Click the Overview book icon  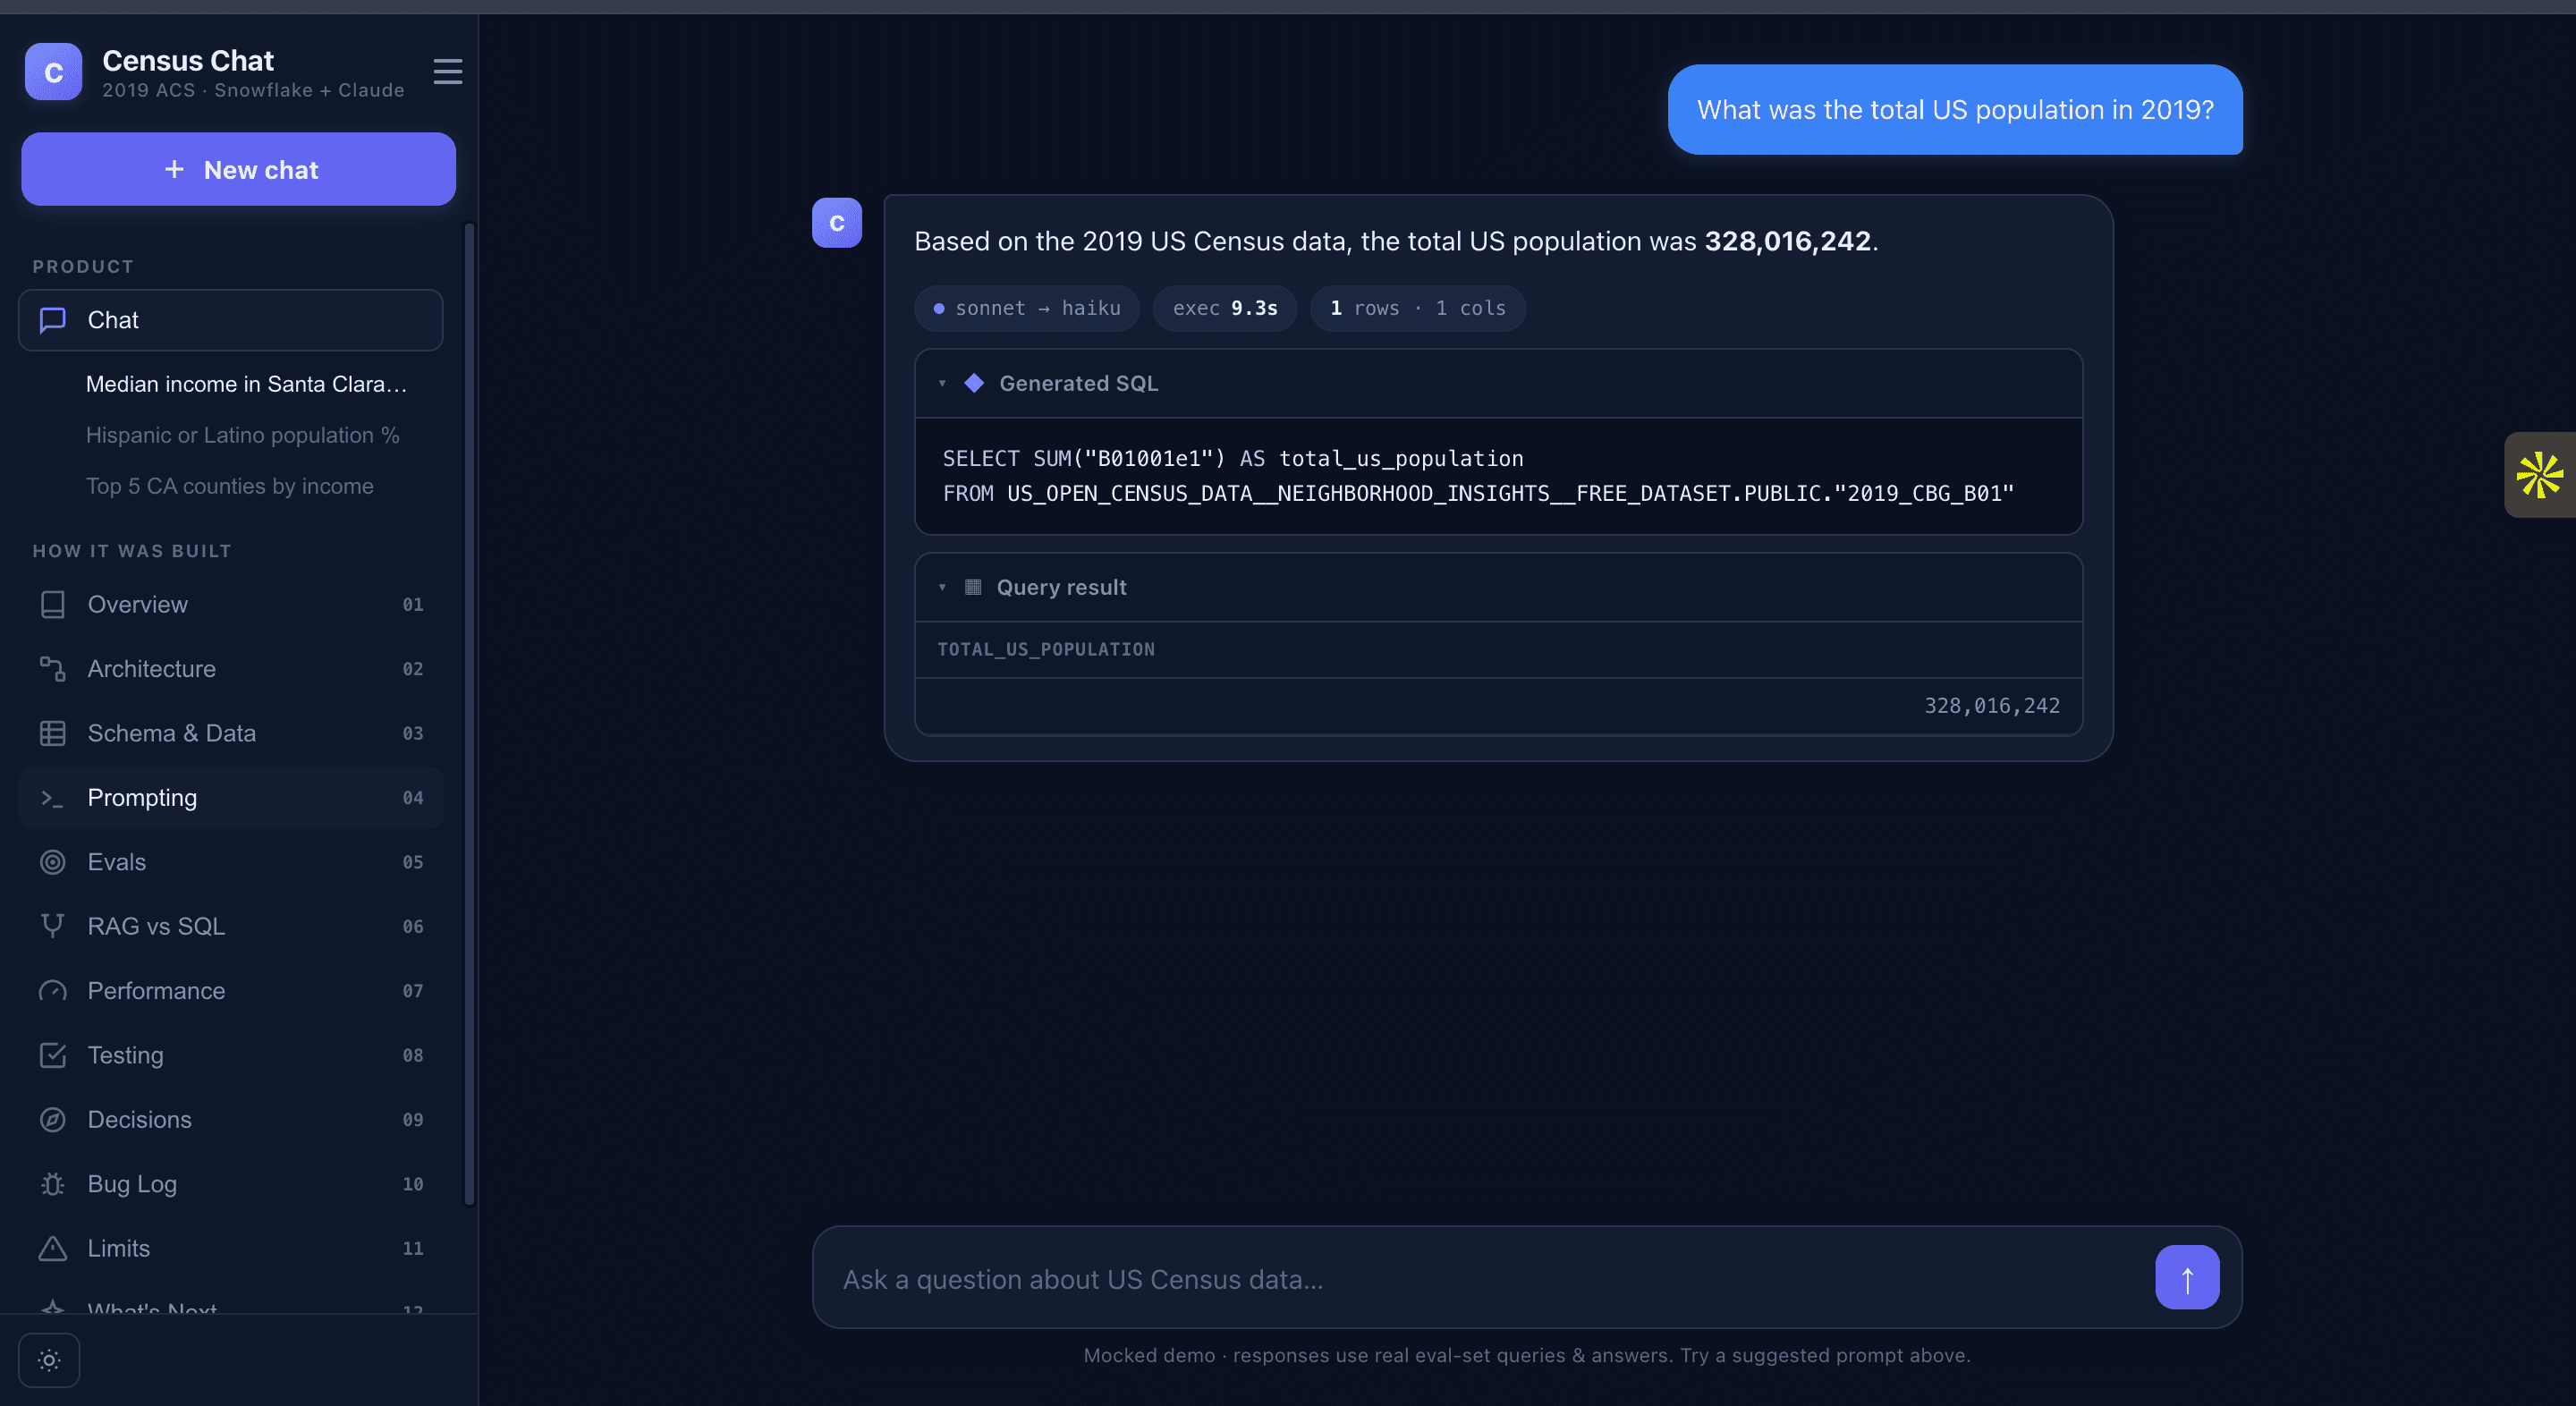tap(52, 604)
